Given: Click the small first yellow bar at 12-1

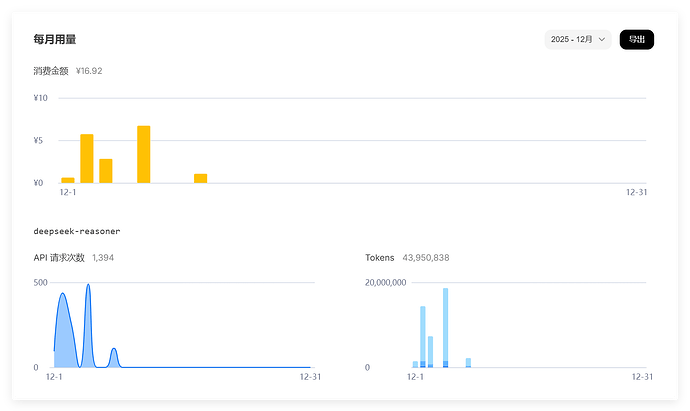Looking at the screenshot, I should coord(68,180).
